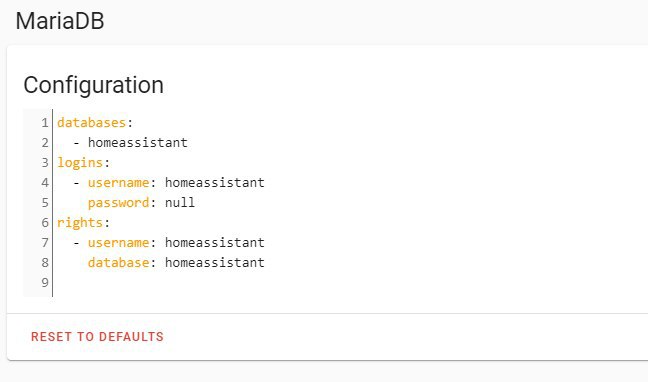The image size is (648, 382).
Task: Click the MariaDB page title
Action: coord(60,21)
